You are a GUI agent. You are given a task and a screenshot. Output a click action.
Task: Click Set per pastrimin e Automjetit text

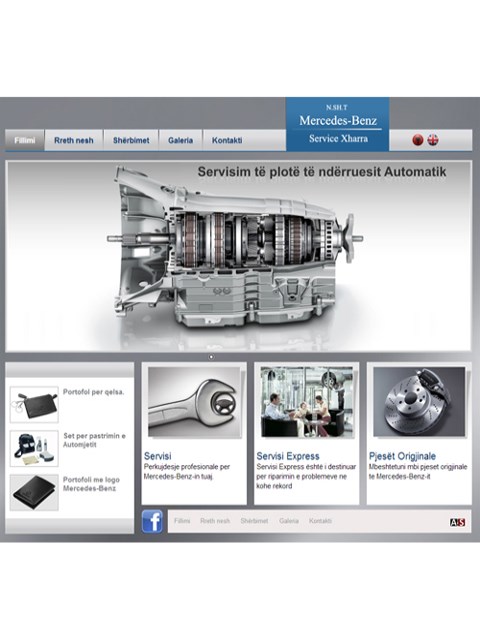[x=94, y=440]
